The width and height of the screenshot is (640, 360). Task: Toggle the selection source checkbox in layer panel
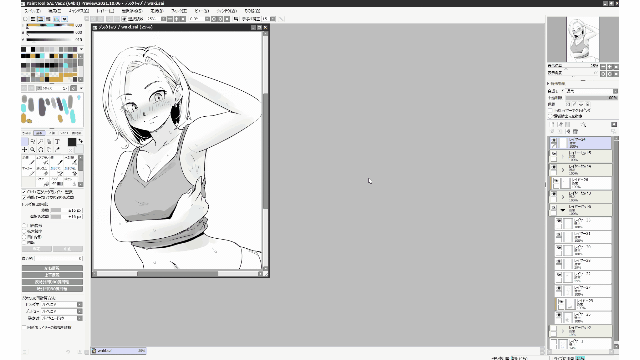coord(550,116)
